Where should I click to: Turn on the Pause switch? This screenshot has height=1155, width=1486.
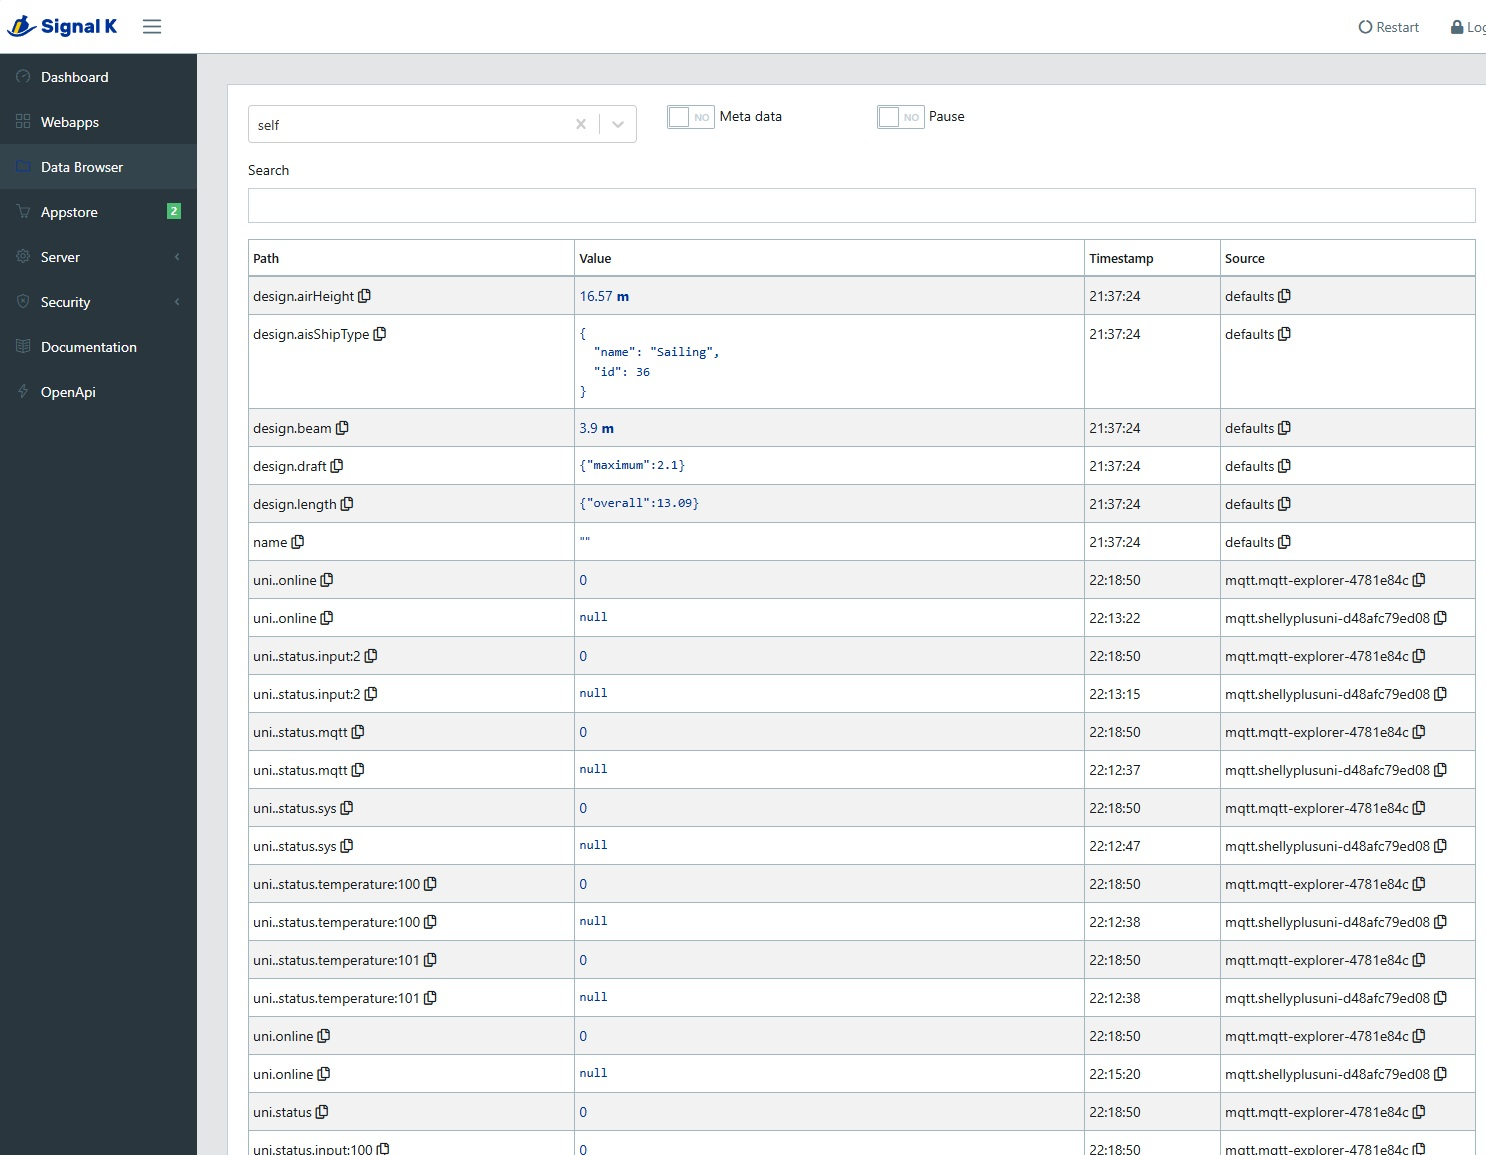[901, 117]
